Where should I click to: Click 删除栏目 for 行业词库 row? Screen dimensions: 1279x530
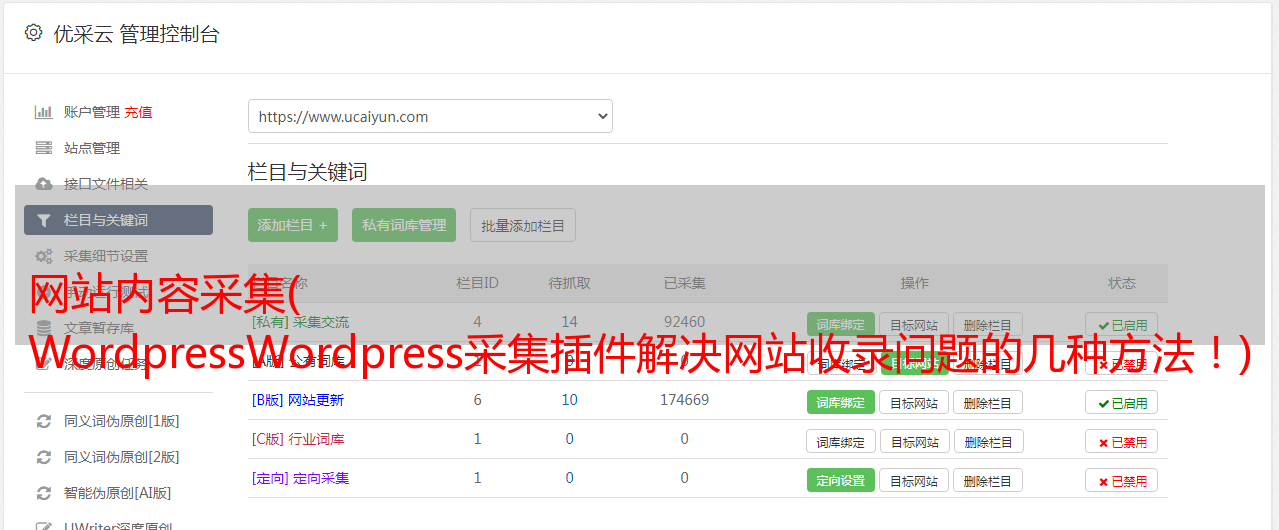click(988, 442)
